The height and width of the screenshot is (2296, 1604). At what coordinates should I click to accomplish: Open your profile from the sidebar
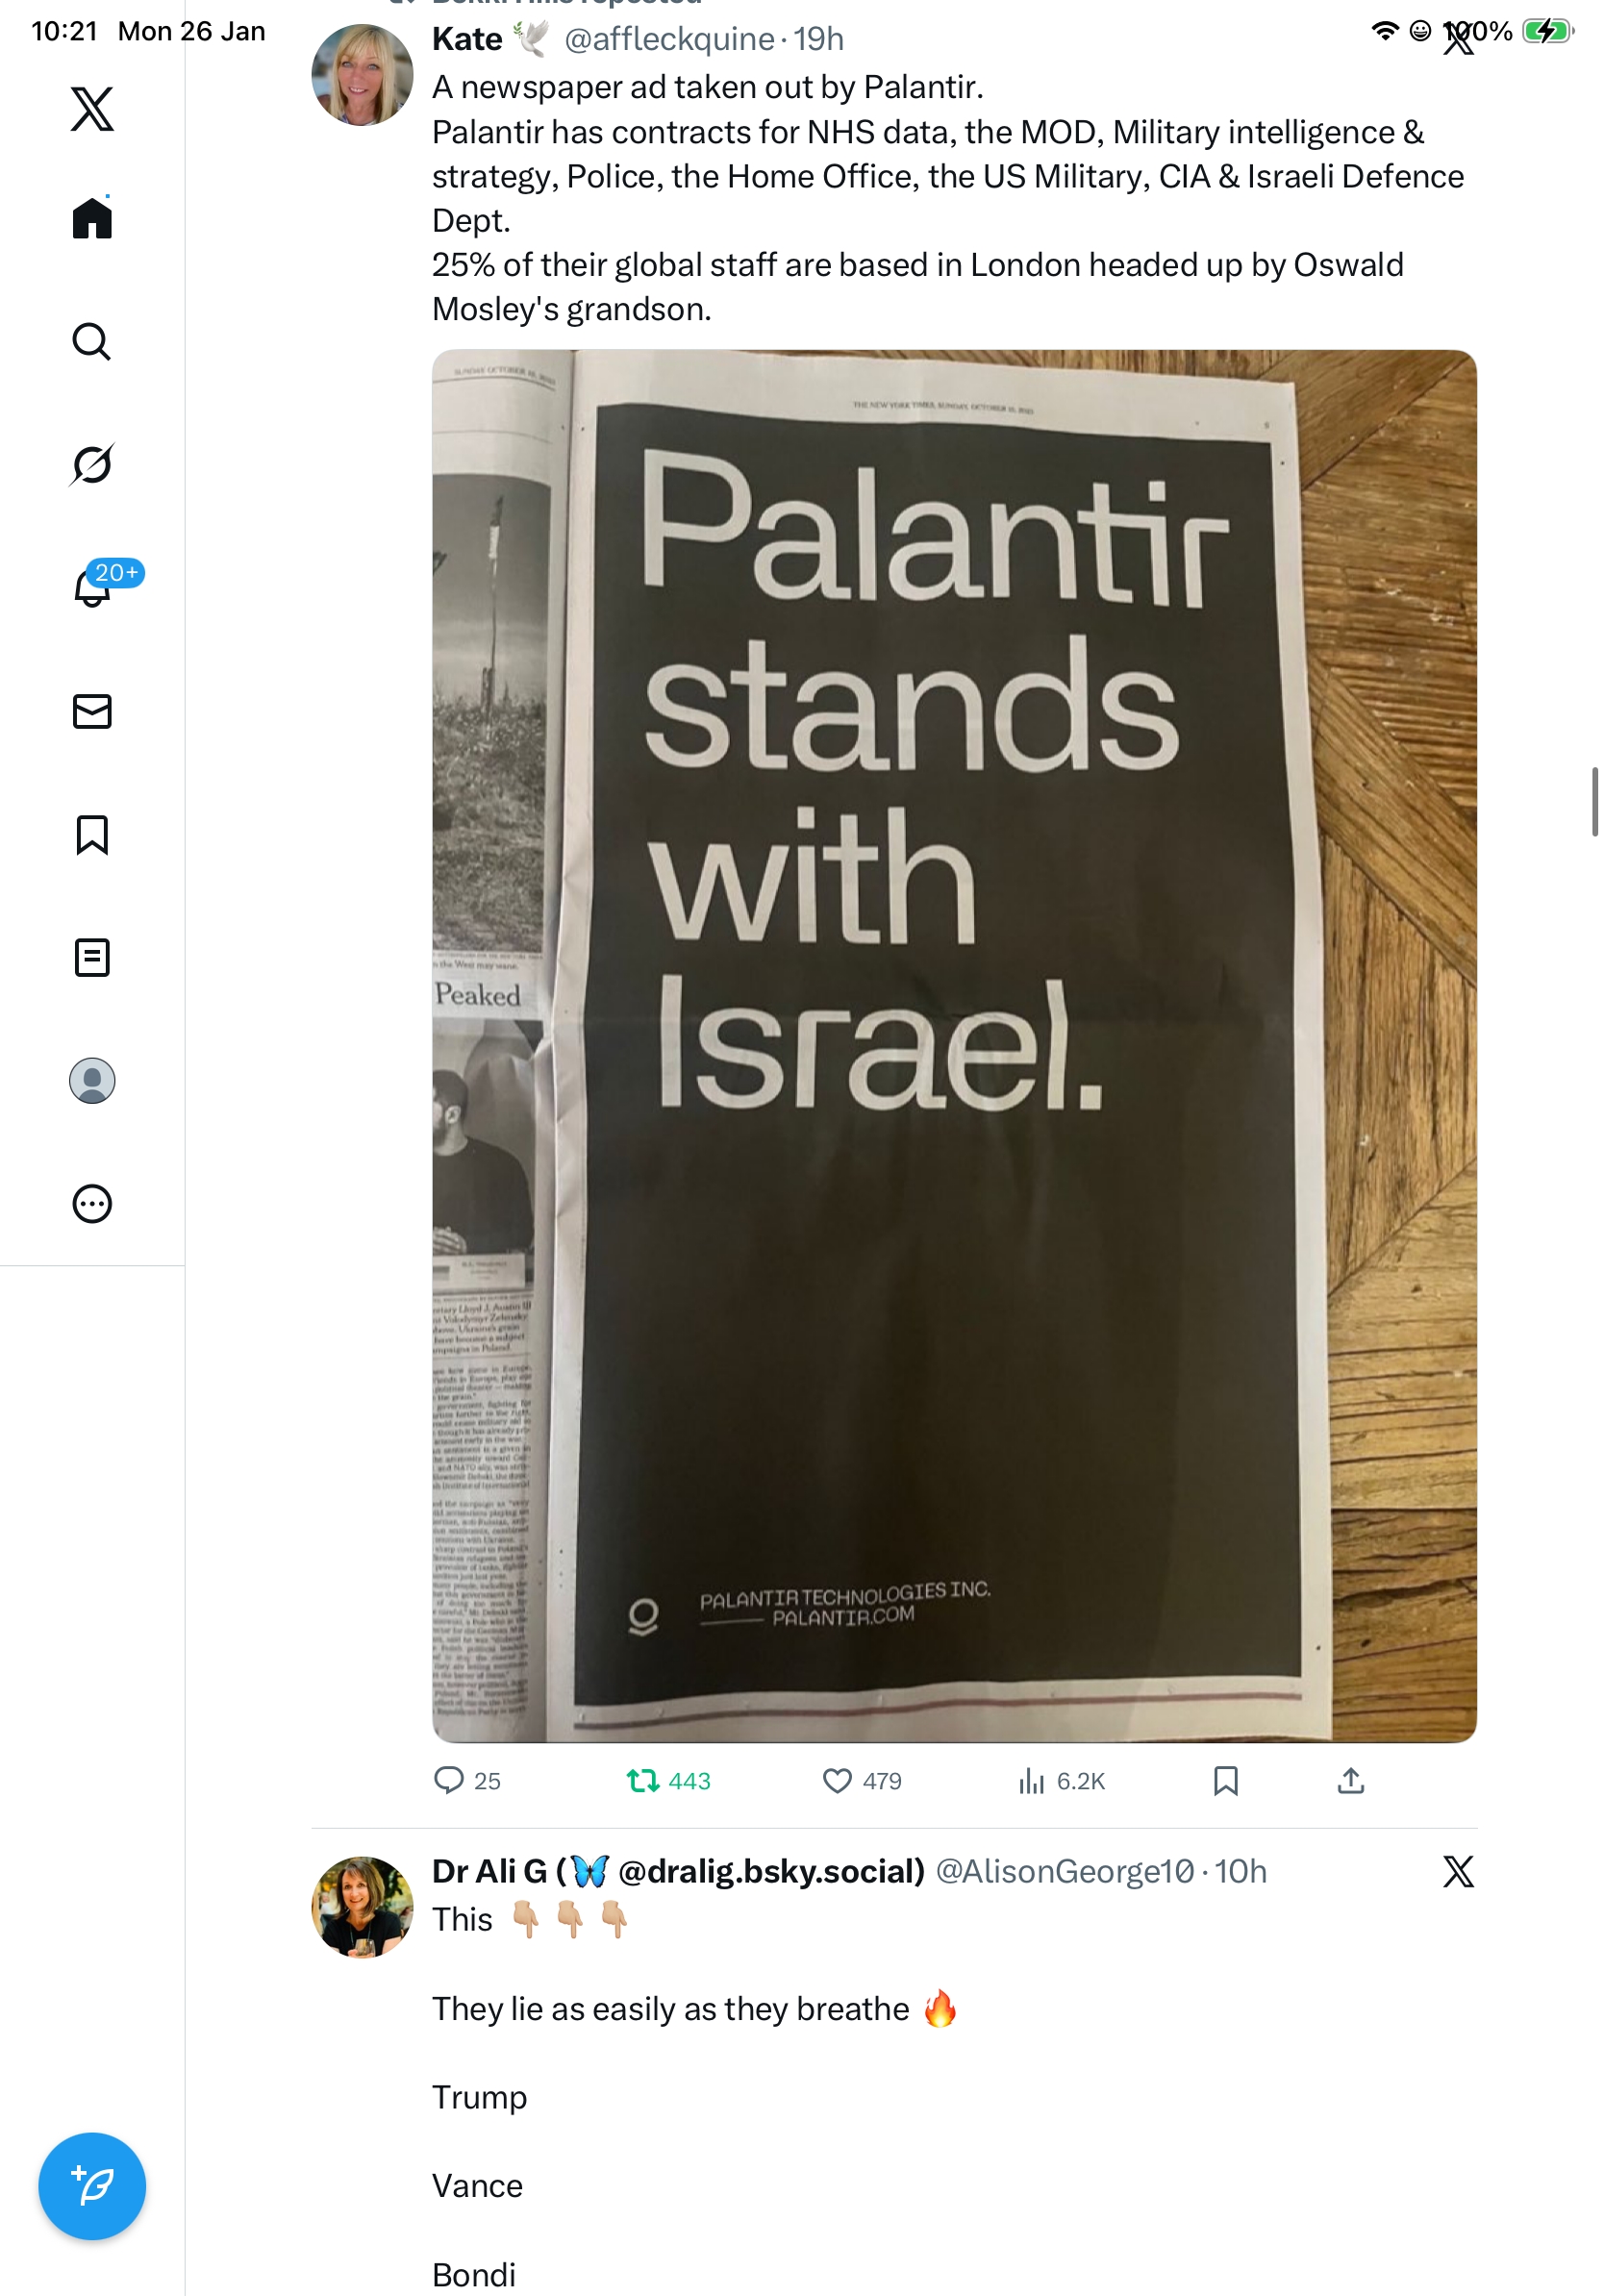pyautogui.click(x=92, y=1081)
